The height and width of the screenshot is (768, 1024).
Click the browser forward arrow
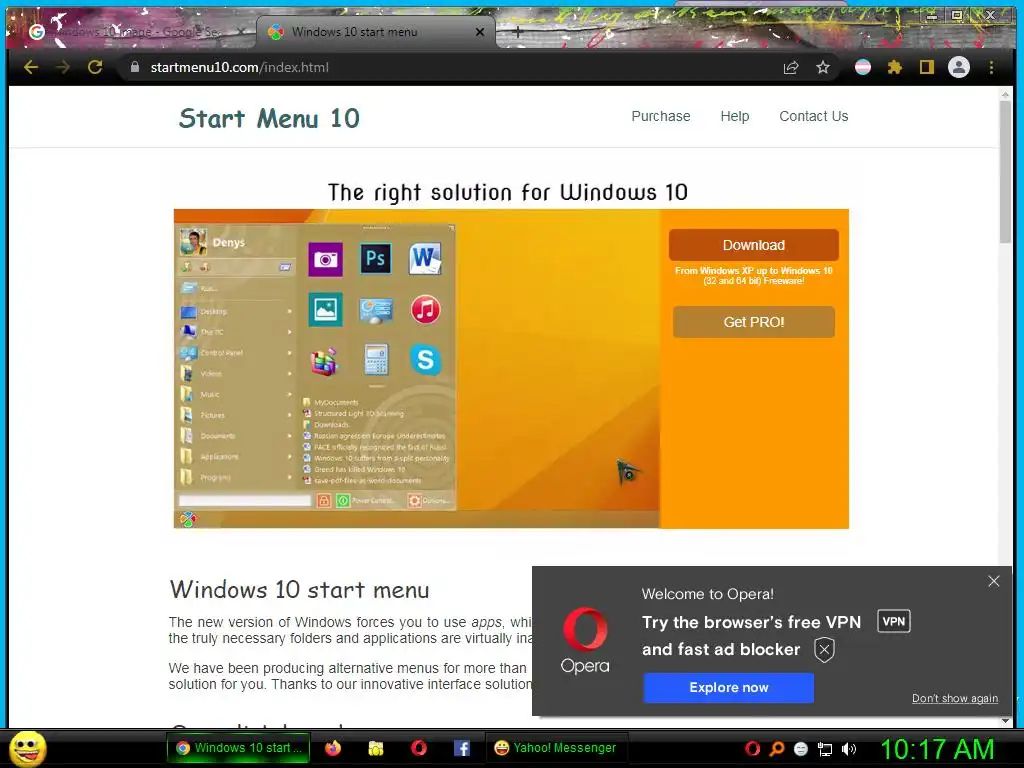[63, 67]
